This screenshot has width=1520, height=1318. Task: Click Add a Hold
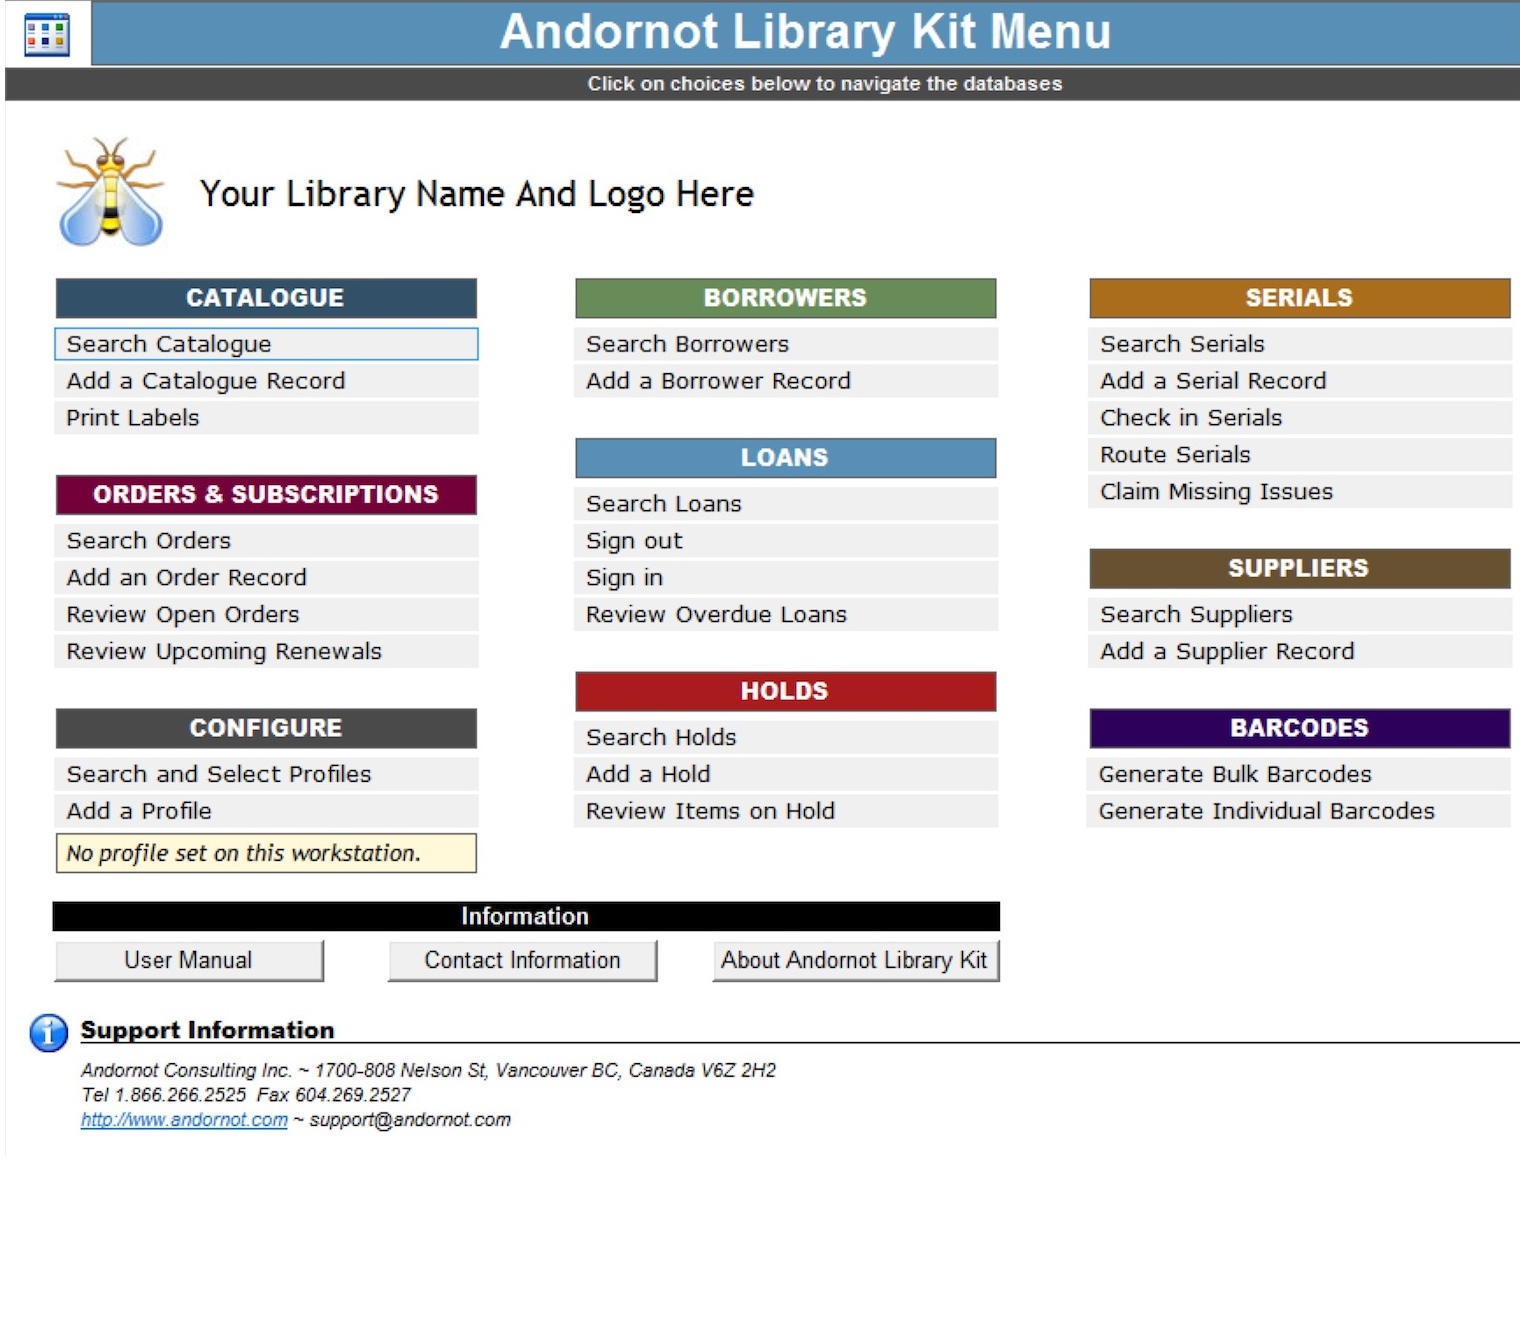coord(786,774)
